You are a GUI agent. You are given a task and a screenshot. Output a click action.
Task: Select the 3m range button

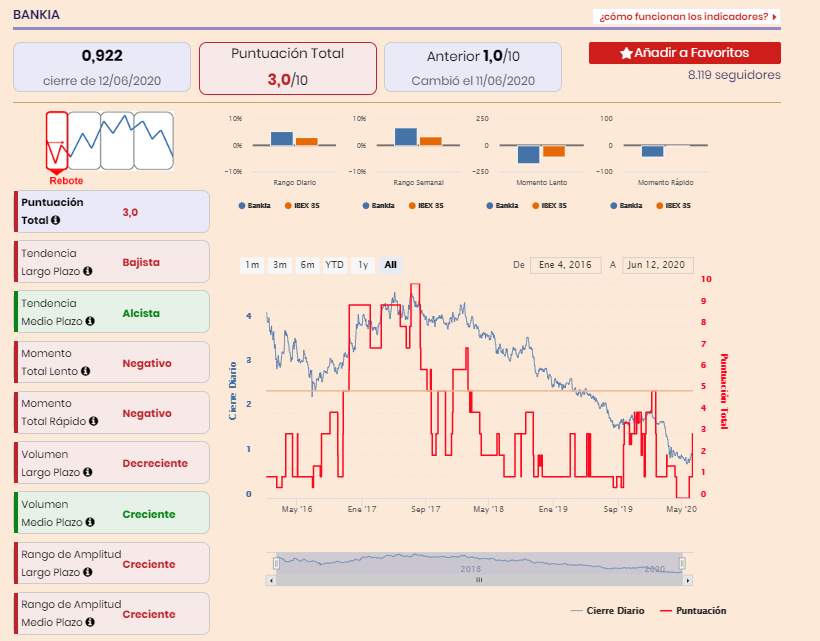click(x=280, y=265)
